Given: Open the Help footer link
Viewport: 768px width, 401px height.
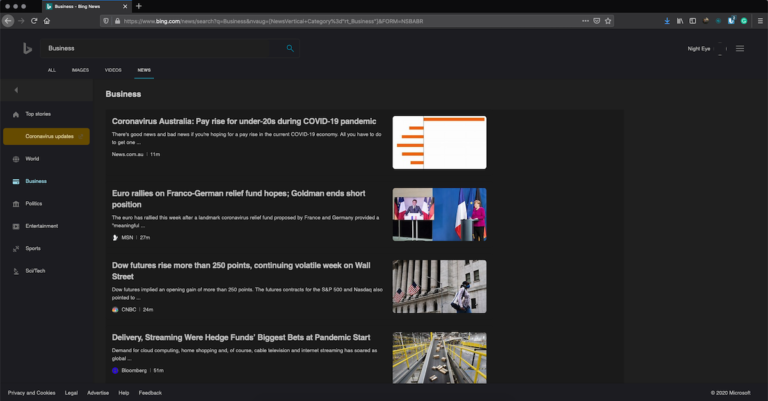Looking at the screenshot, I should tap(123, 393).
